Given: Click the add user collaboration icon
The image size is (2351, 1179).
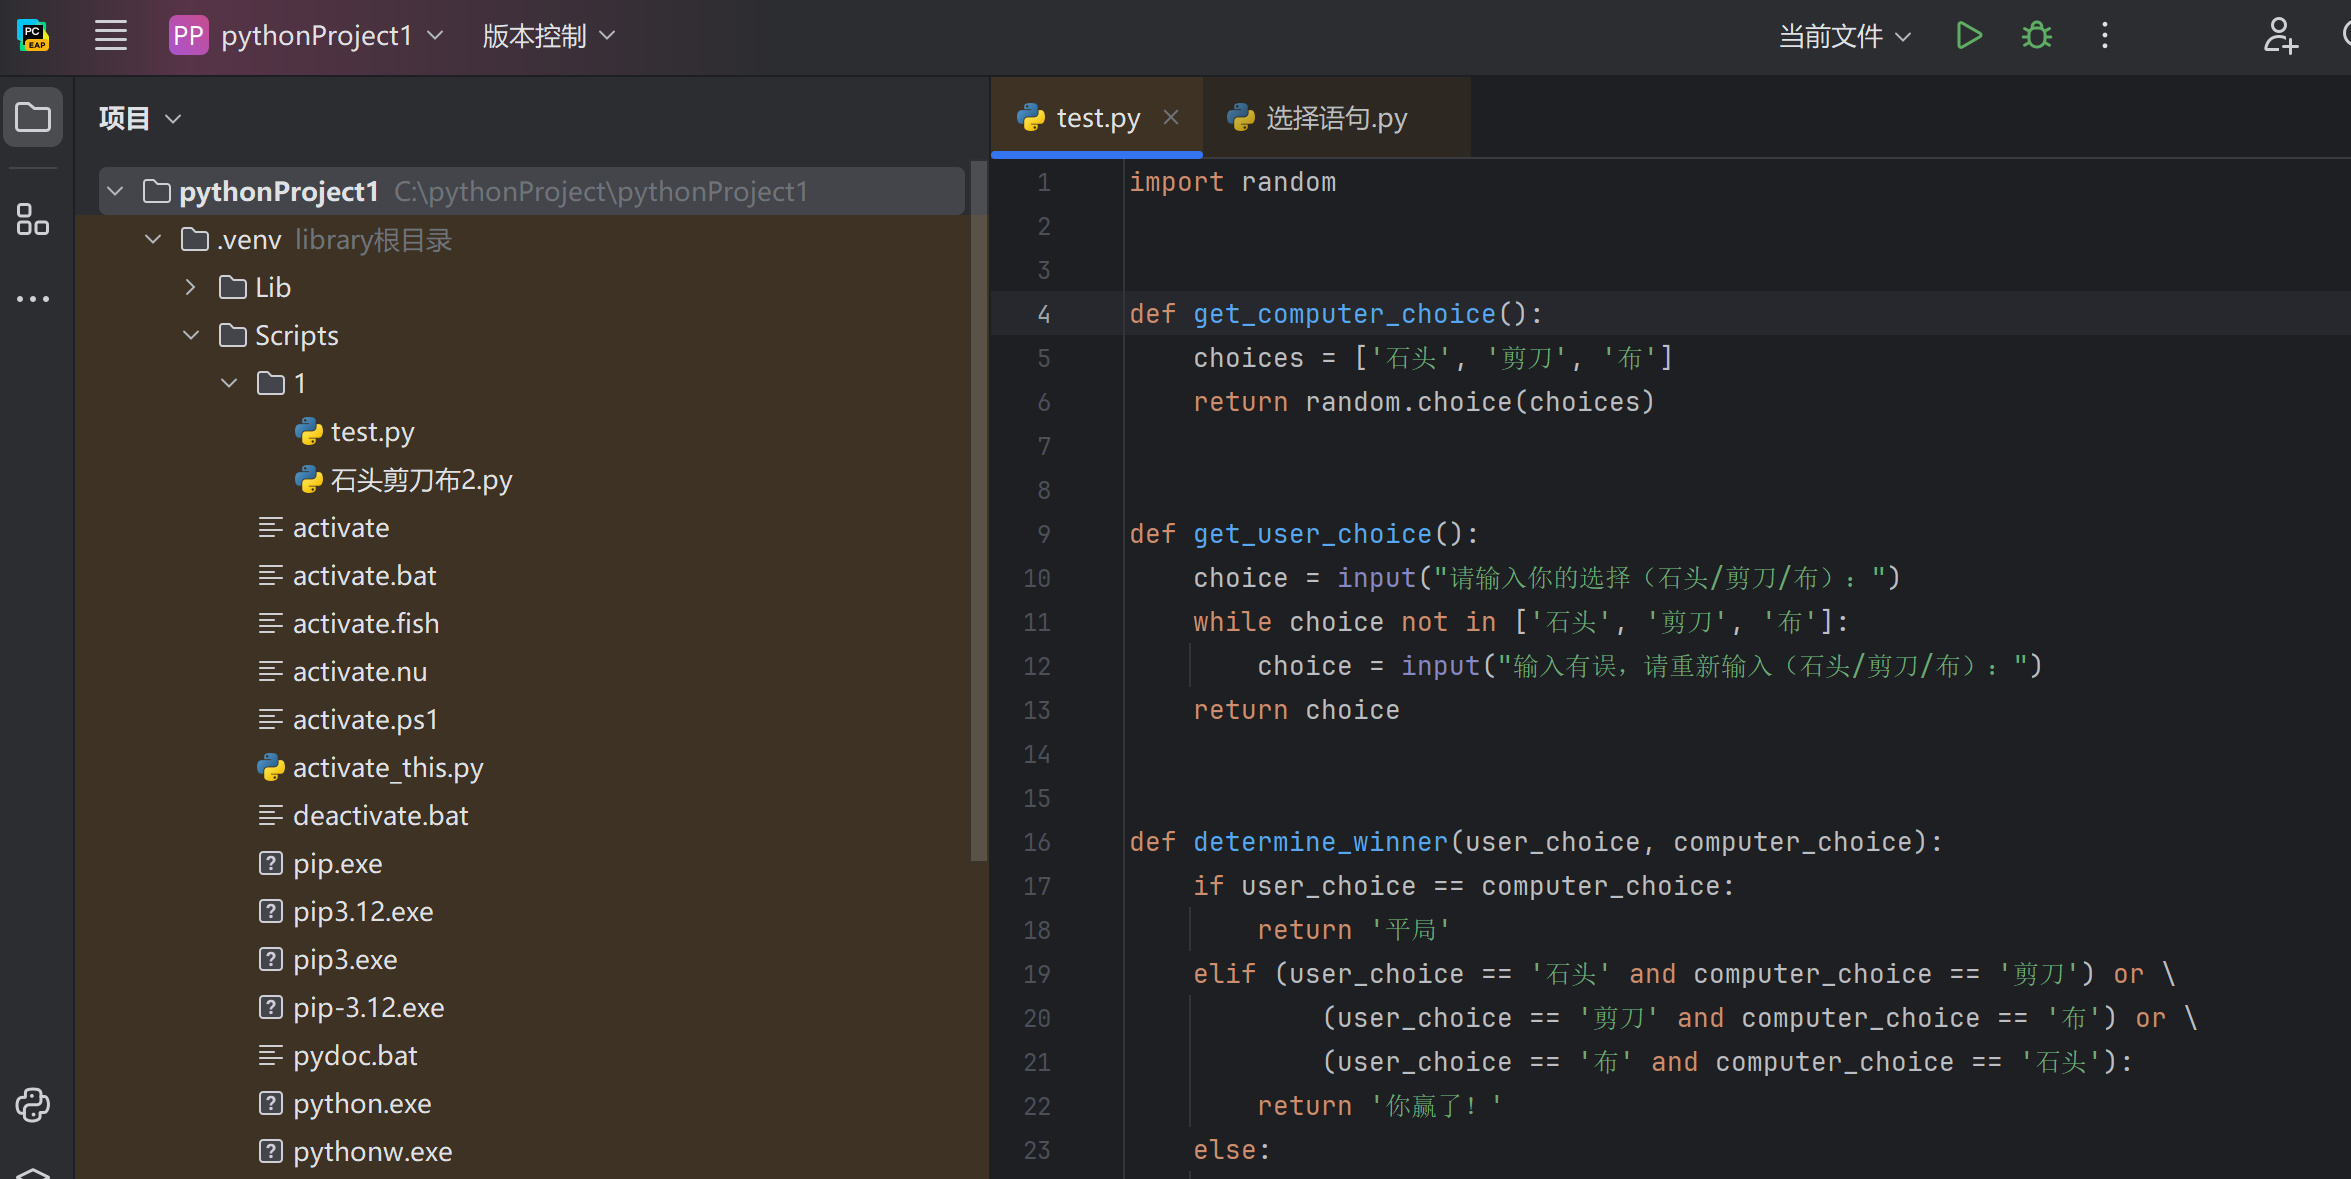Looking at the screenshot, I should [x=2280, y=36].
